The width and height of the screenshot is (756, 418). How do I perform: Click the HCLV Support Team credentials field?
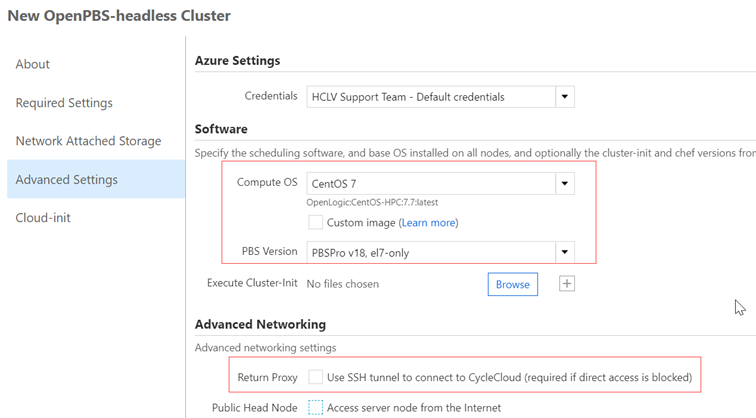coord(430,97)
